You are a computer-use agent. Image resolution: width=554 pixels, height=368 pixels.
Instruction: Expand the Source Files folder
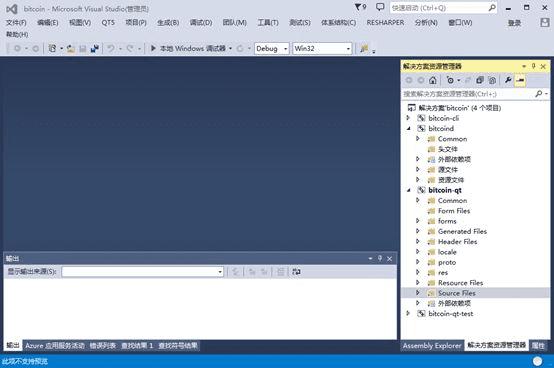pos(418,293)
